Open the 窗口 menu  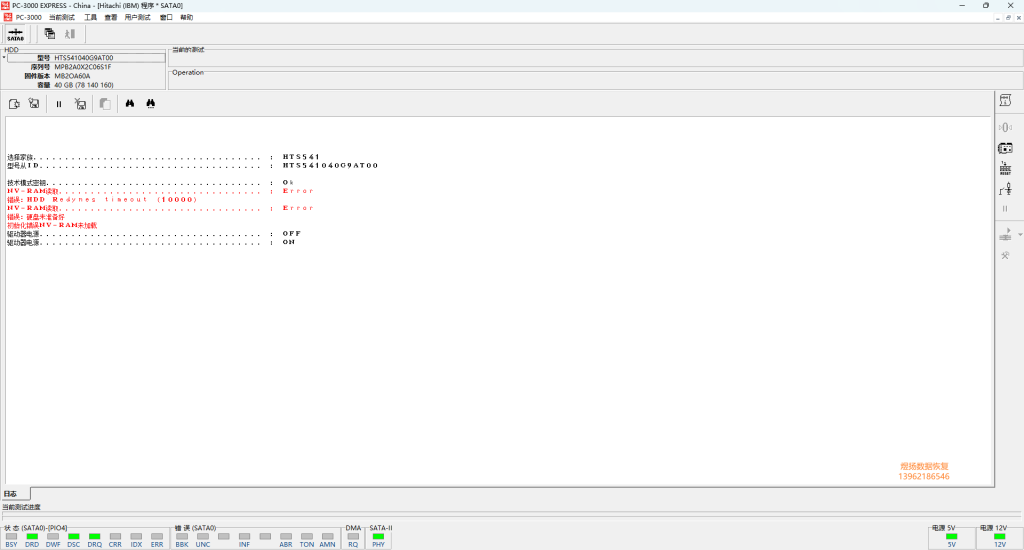(x=167, y=18)
